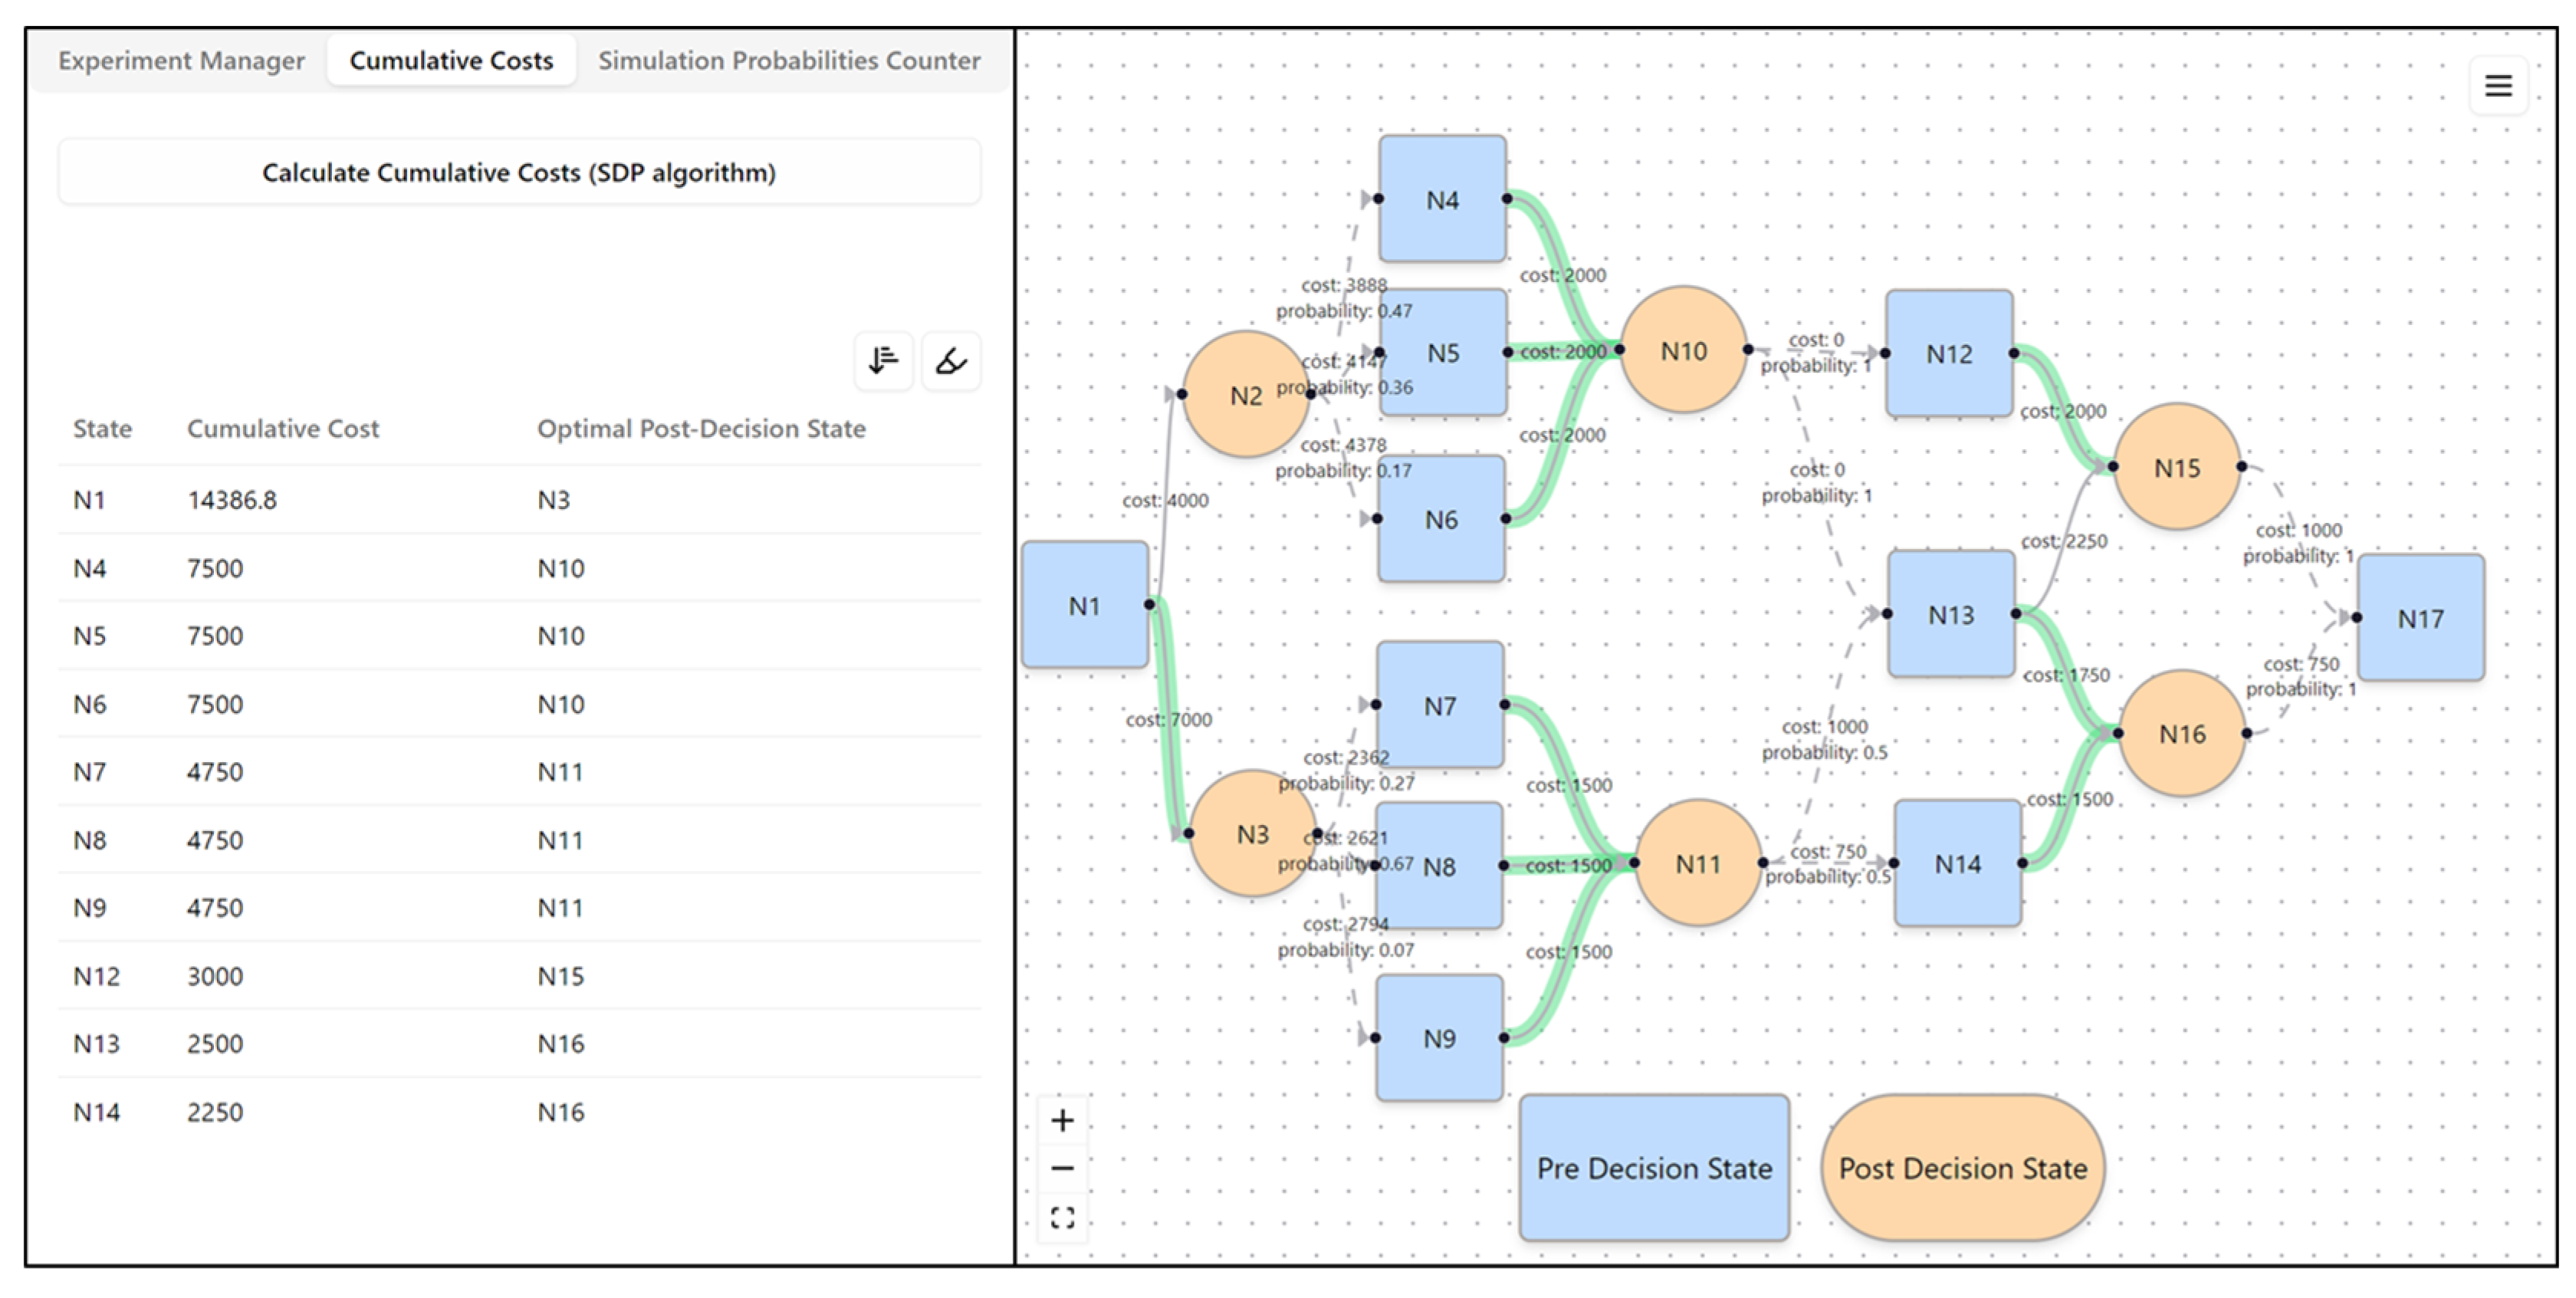Viewport: 2576px width, 1298px height.
Task: Click the Cumulative Cost column header
Action: click(x=283, y=429)
